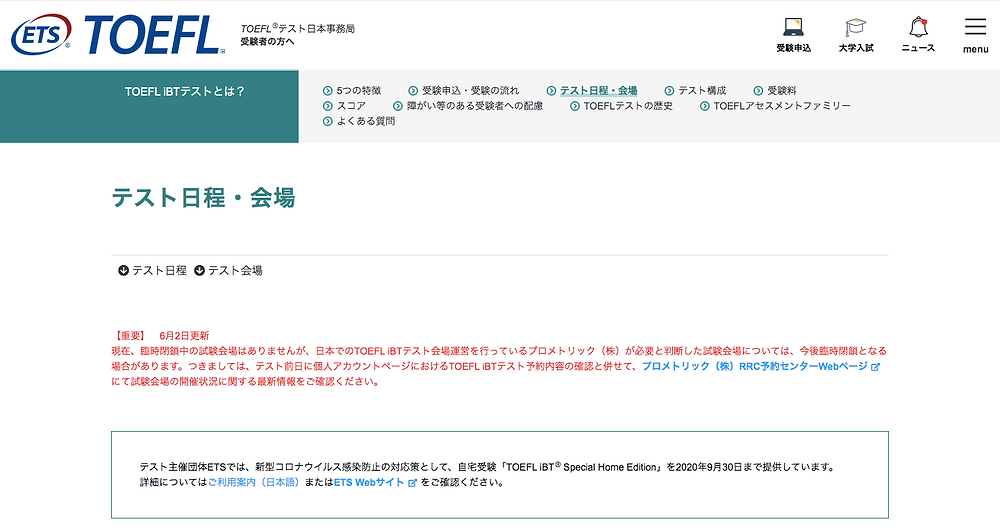
Task: Click the 【重要】 6月2日更新 notice text
Action: tap(161, 336)
